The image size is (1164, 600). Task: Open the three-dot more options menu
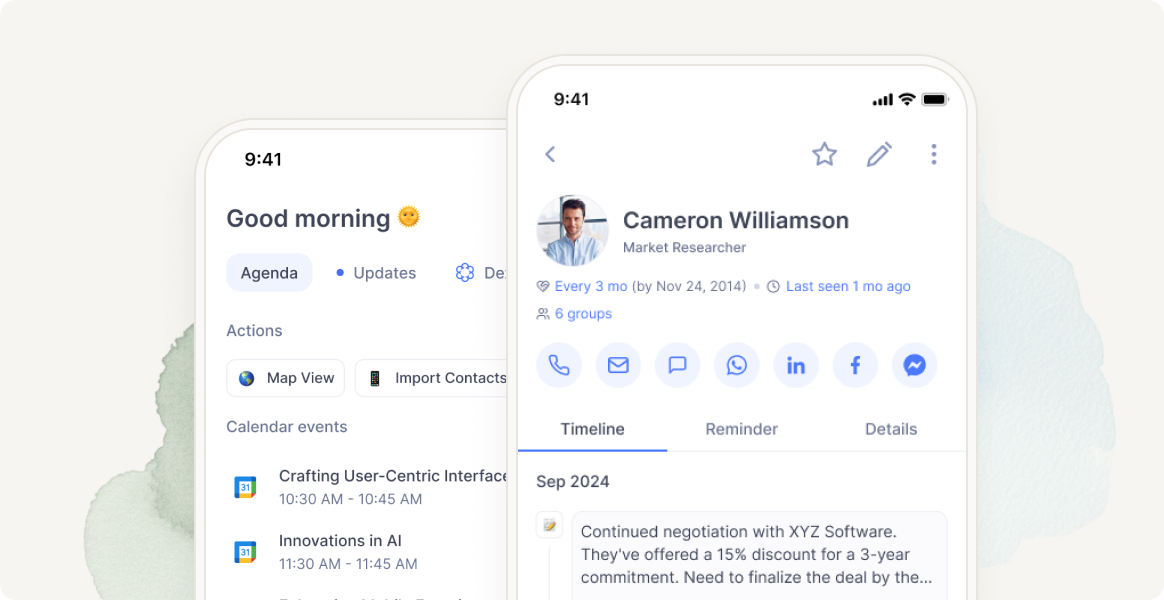coord(933,154)
